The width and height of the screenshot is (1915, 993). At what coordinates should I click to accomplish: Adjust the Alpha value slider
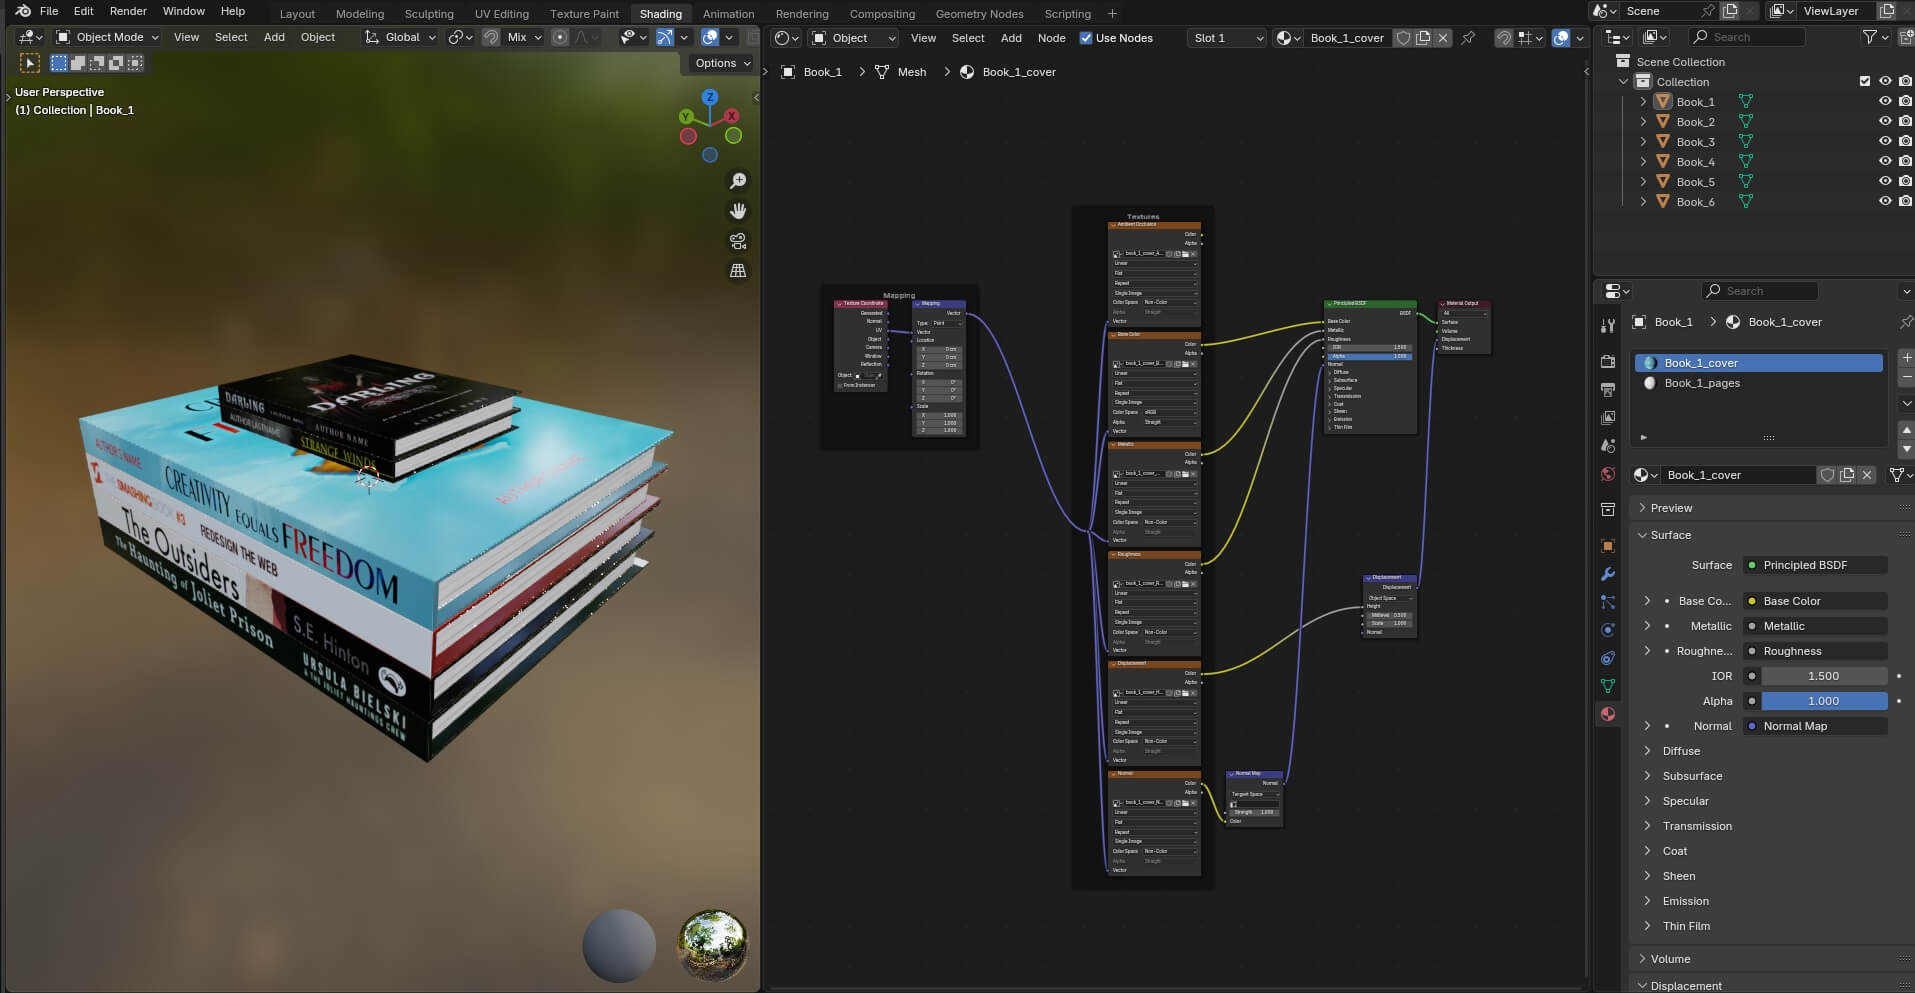coord(1824,701)
